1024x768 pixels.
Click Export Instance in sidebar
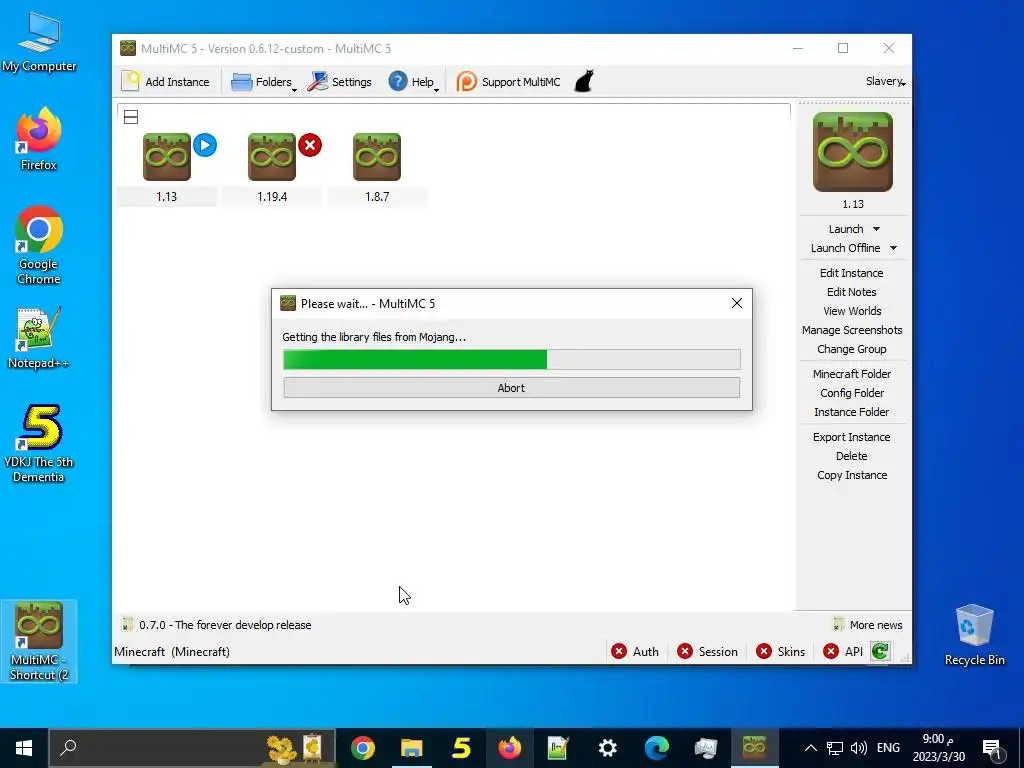pyautogui.click(x=852, y=437)
